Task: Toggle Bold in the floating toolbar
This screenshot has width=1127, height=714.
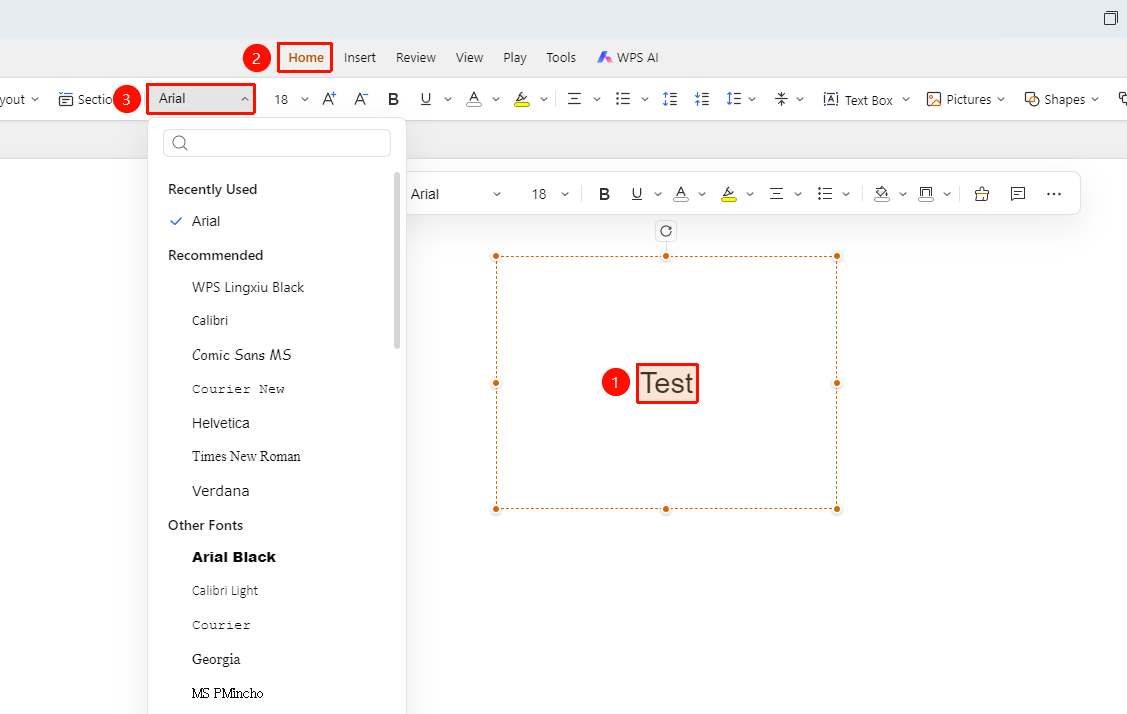Action: point(604,193)
